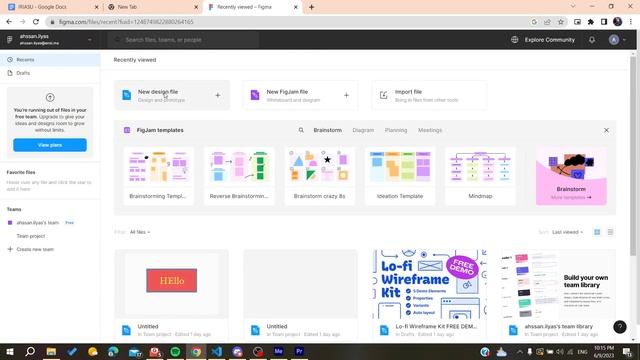
Task: Open a new browser tab
Action: [x=311, y=7]
